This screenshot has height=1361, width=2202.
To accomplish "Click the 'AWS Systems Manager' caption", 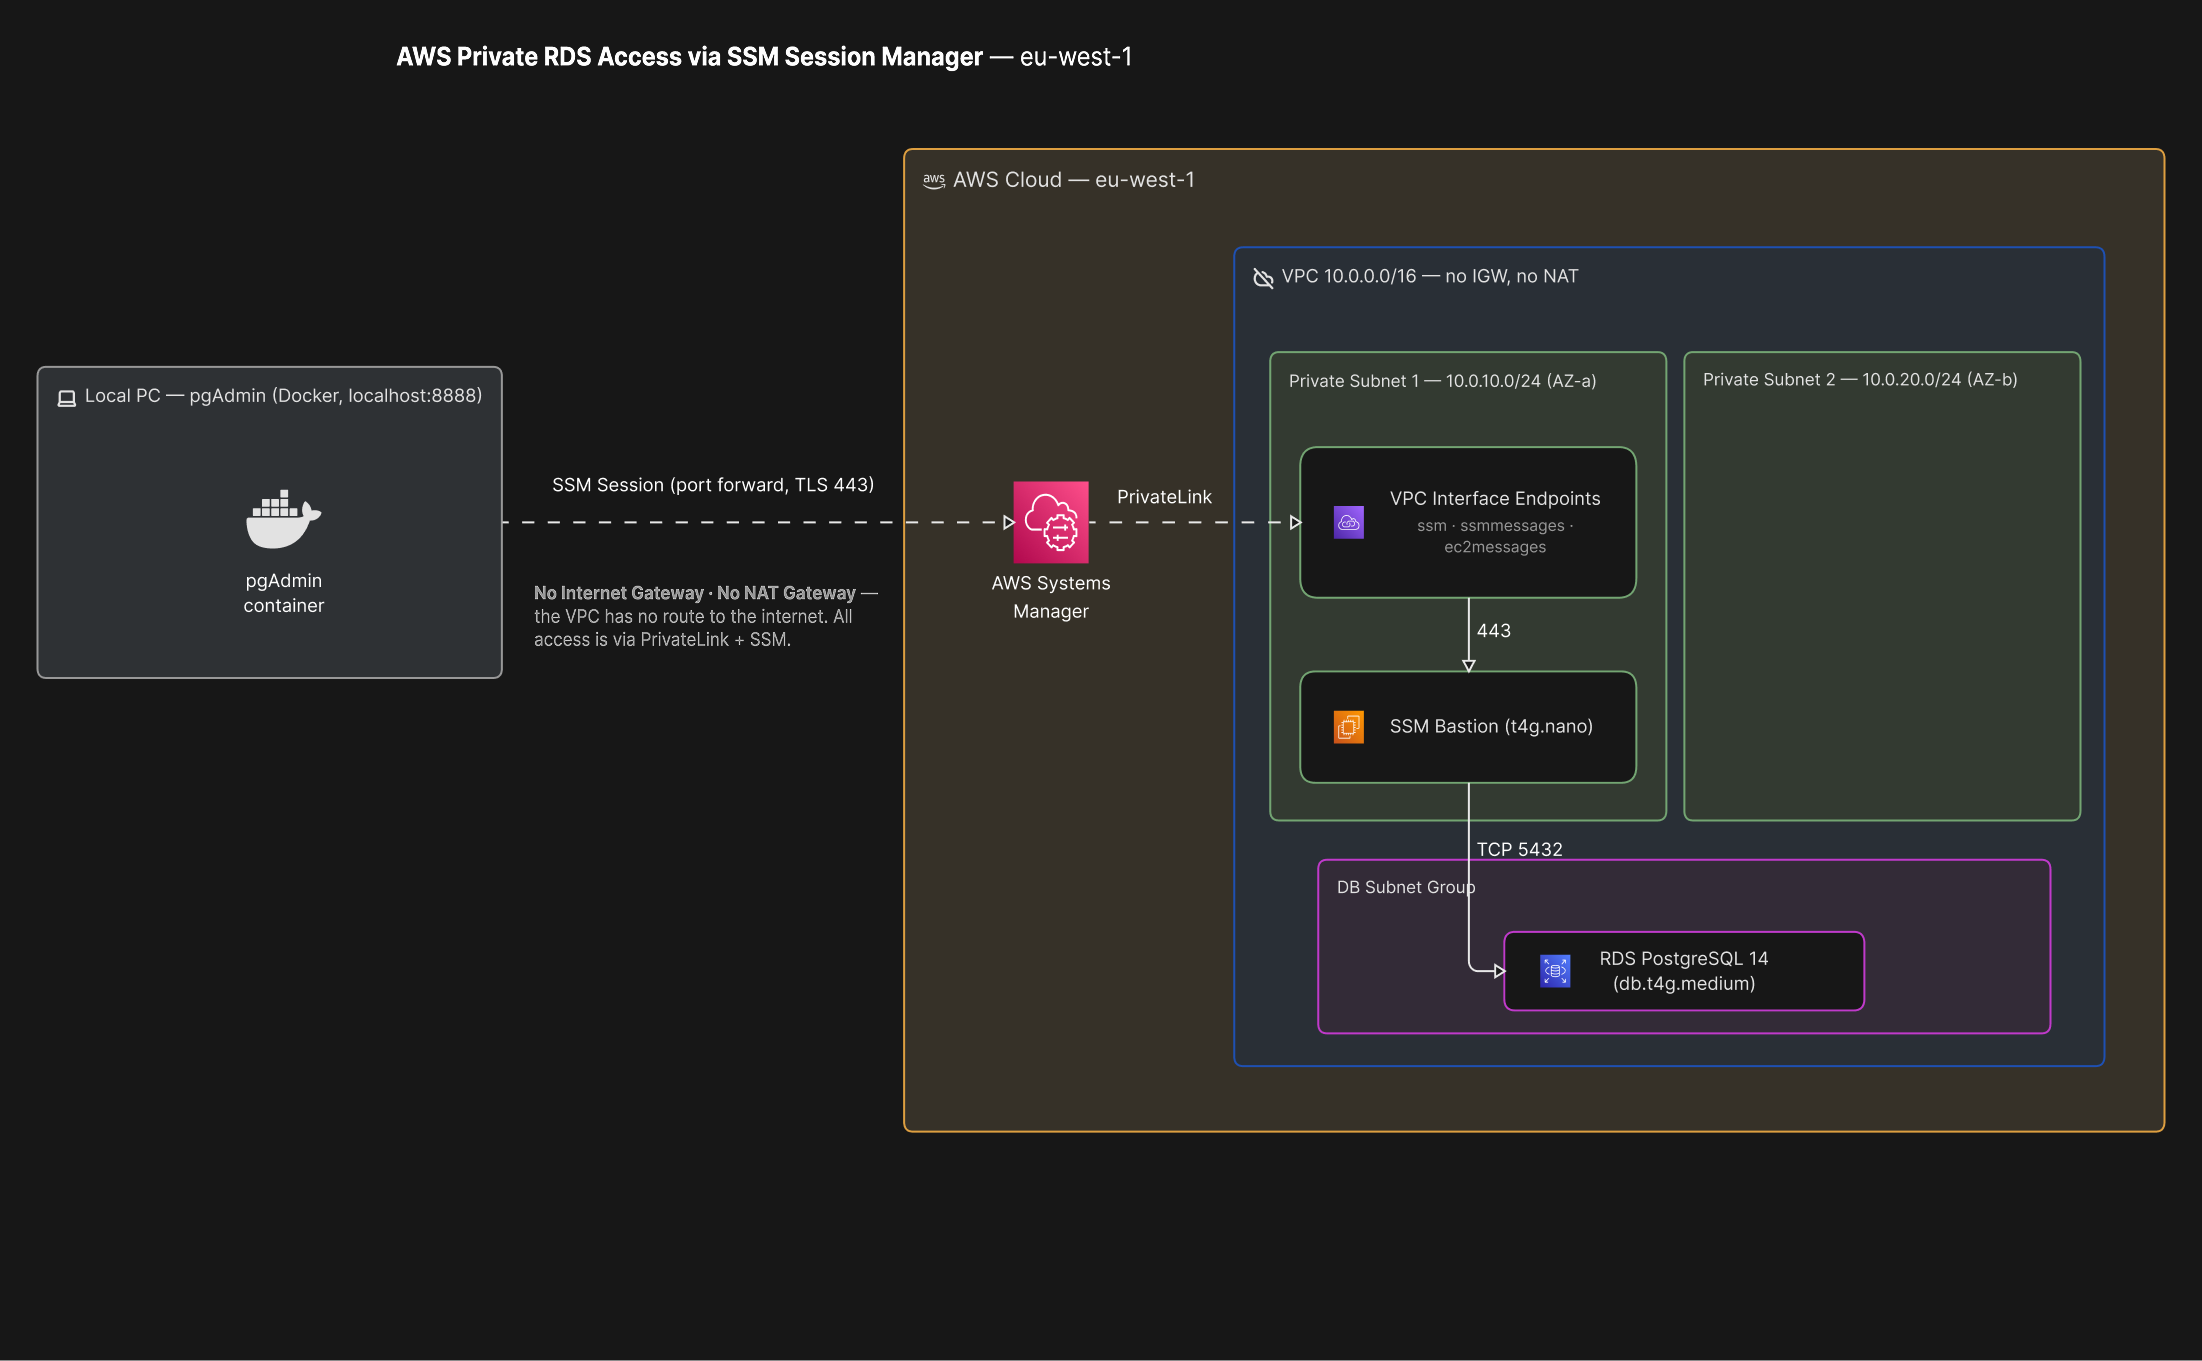I will pyautogui.click(x=1050, y=597).
